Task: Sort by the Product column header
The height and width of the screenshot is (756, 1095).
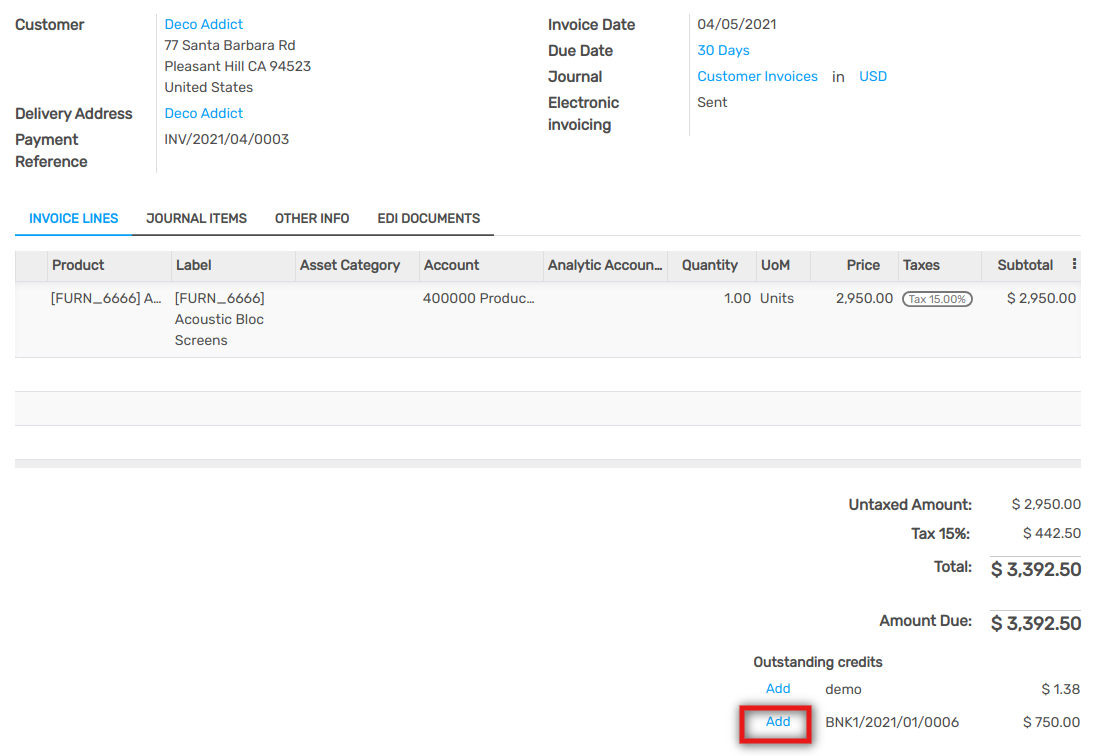Action: coord(78,265)
